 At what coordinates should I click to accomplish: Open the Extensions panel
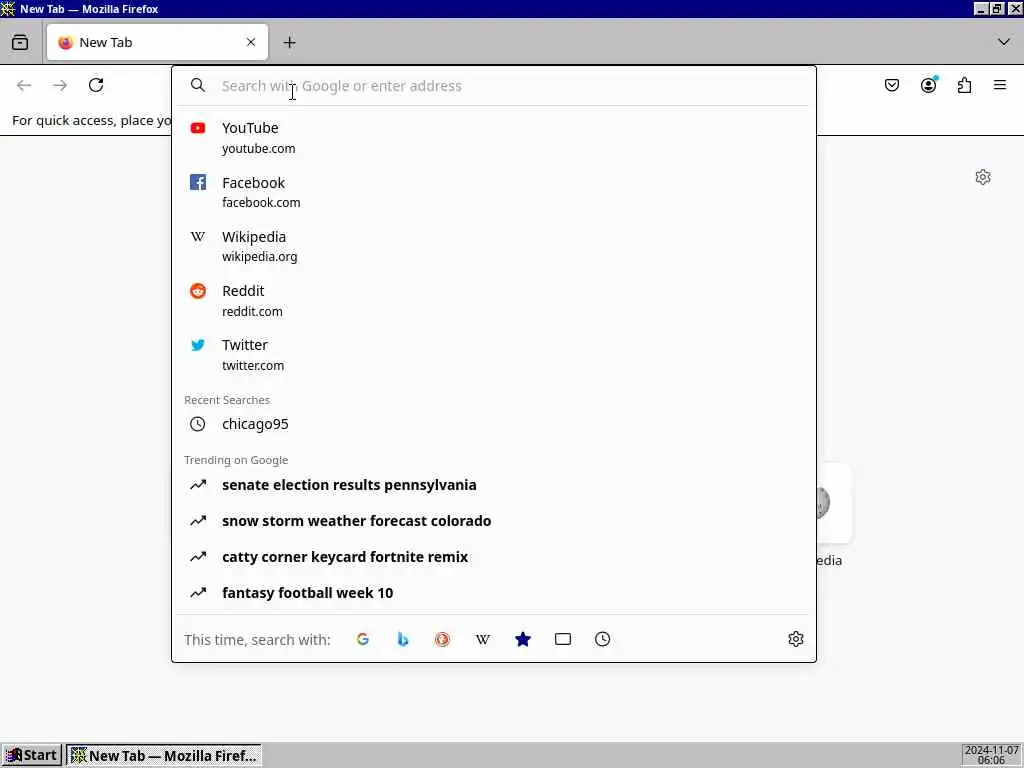point(964,86)
